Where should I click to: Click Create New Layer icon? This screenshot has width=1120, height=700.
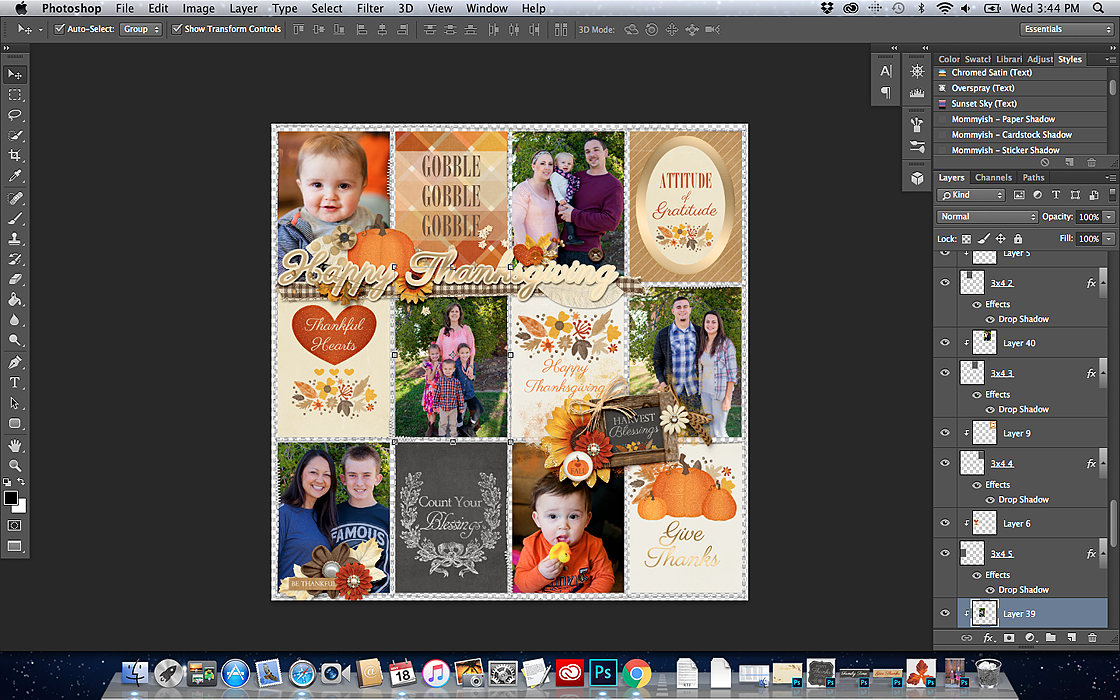click(x=1071, y=637)
